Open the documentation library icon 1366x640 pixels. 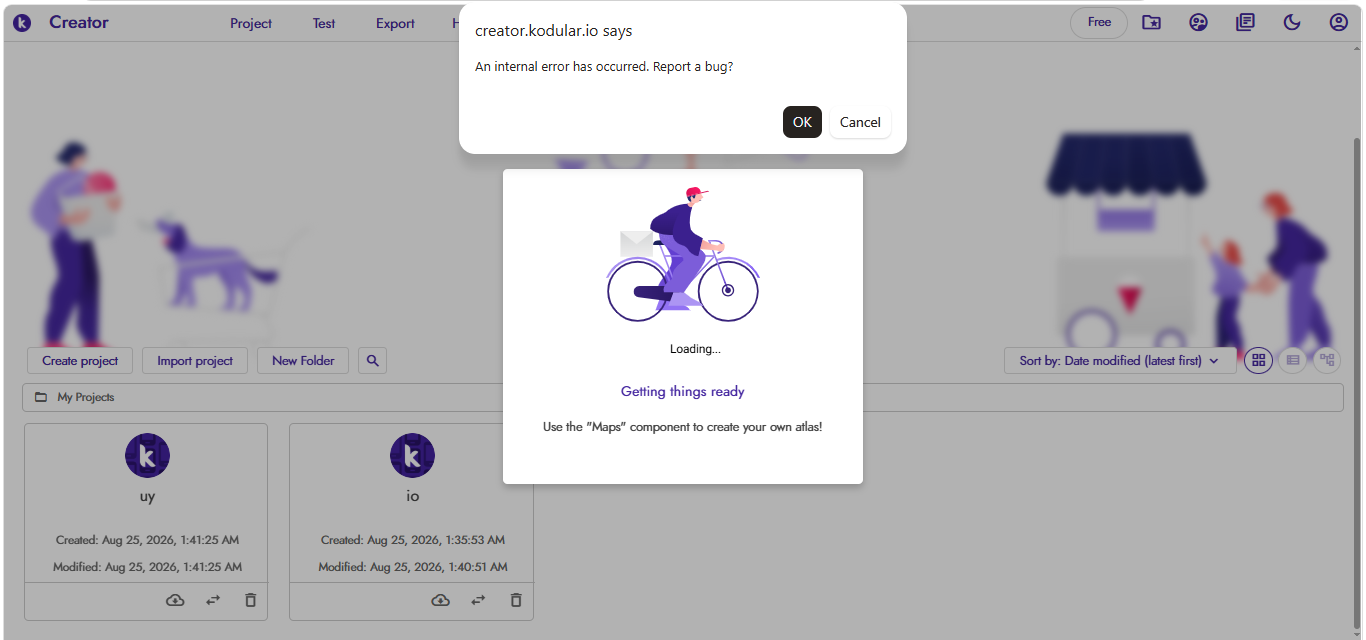point(1245,22)
